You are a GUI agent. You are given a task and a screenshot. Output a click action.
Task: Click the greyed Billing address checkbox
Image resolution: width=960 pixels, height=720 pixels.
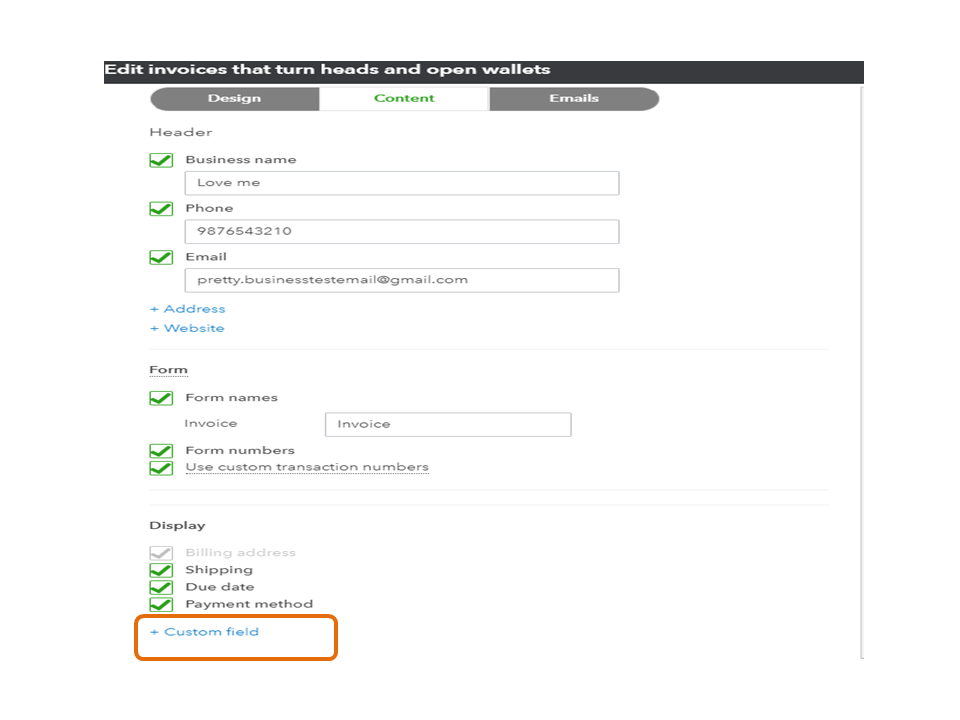coord(161,553)
